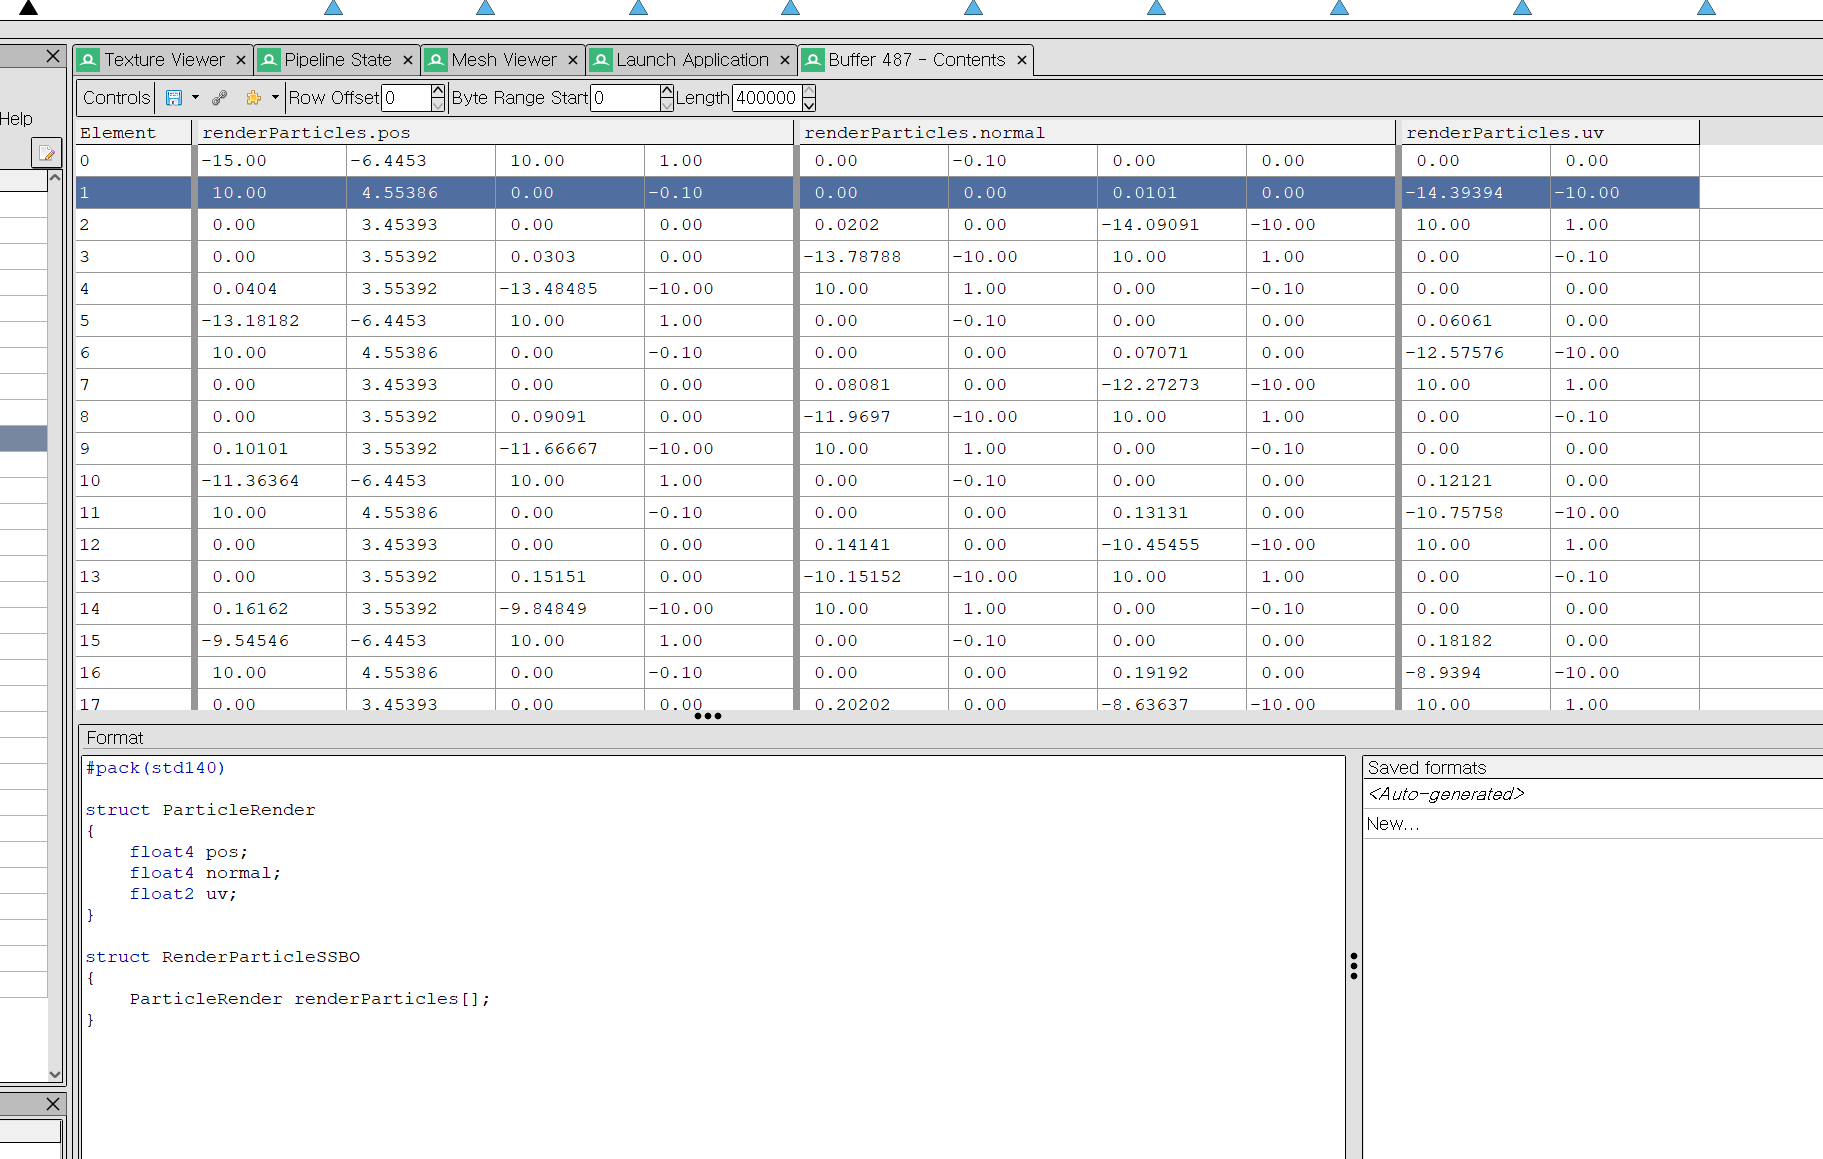
Task: Click the Pipeline State tab icon
Action: point(269,60)
